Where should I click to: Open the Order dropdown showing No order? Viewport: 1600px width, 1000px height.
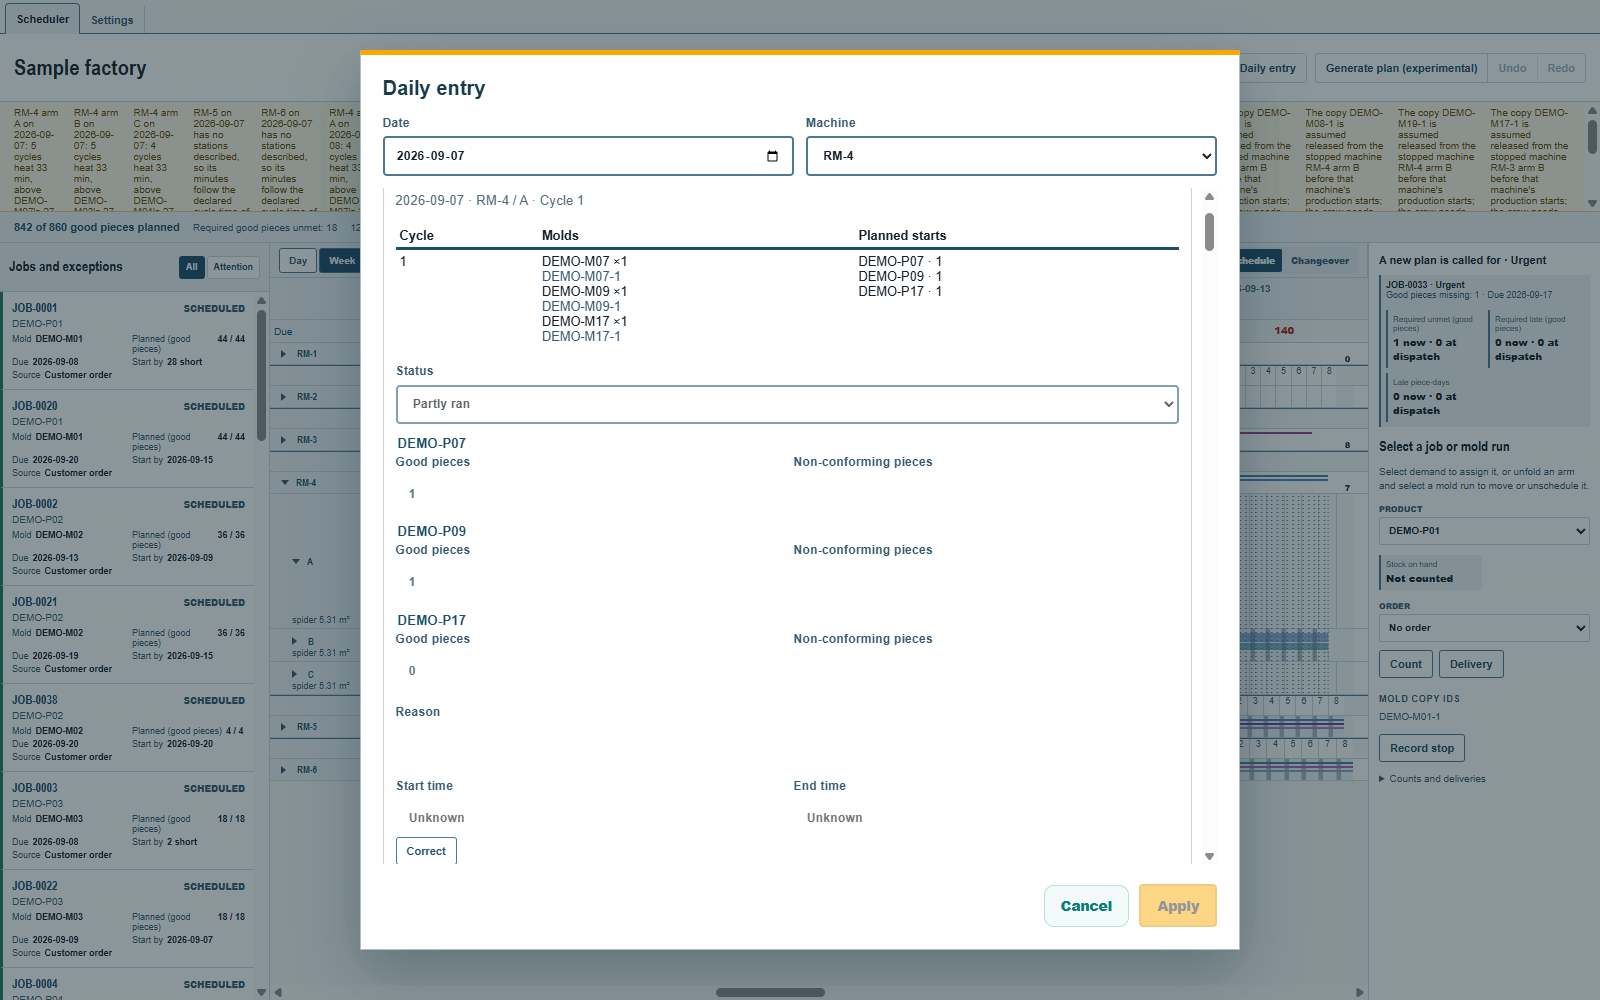pos(1484,628)
